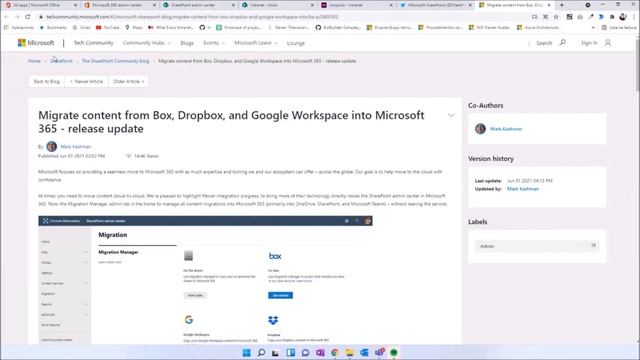Open Outlook from the taskbar
Viewport: 640px width, 360px height.
tap(364, 353)
